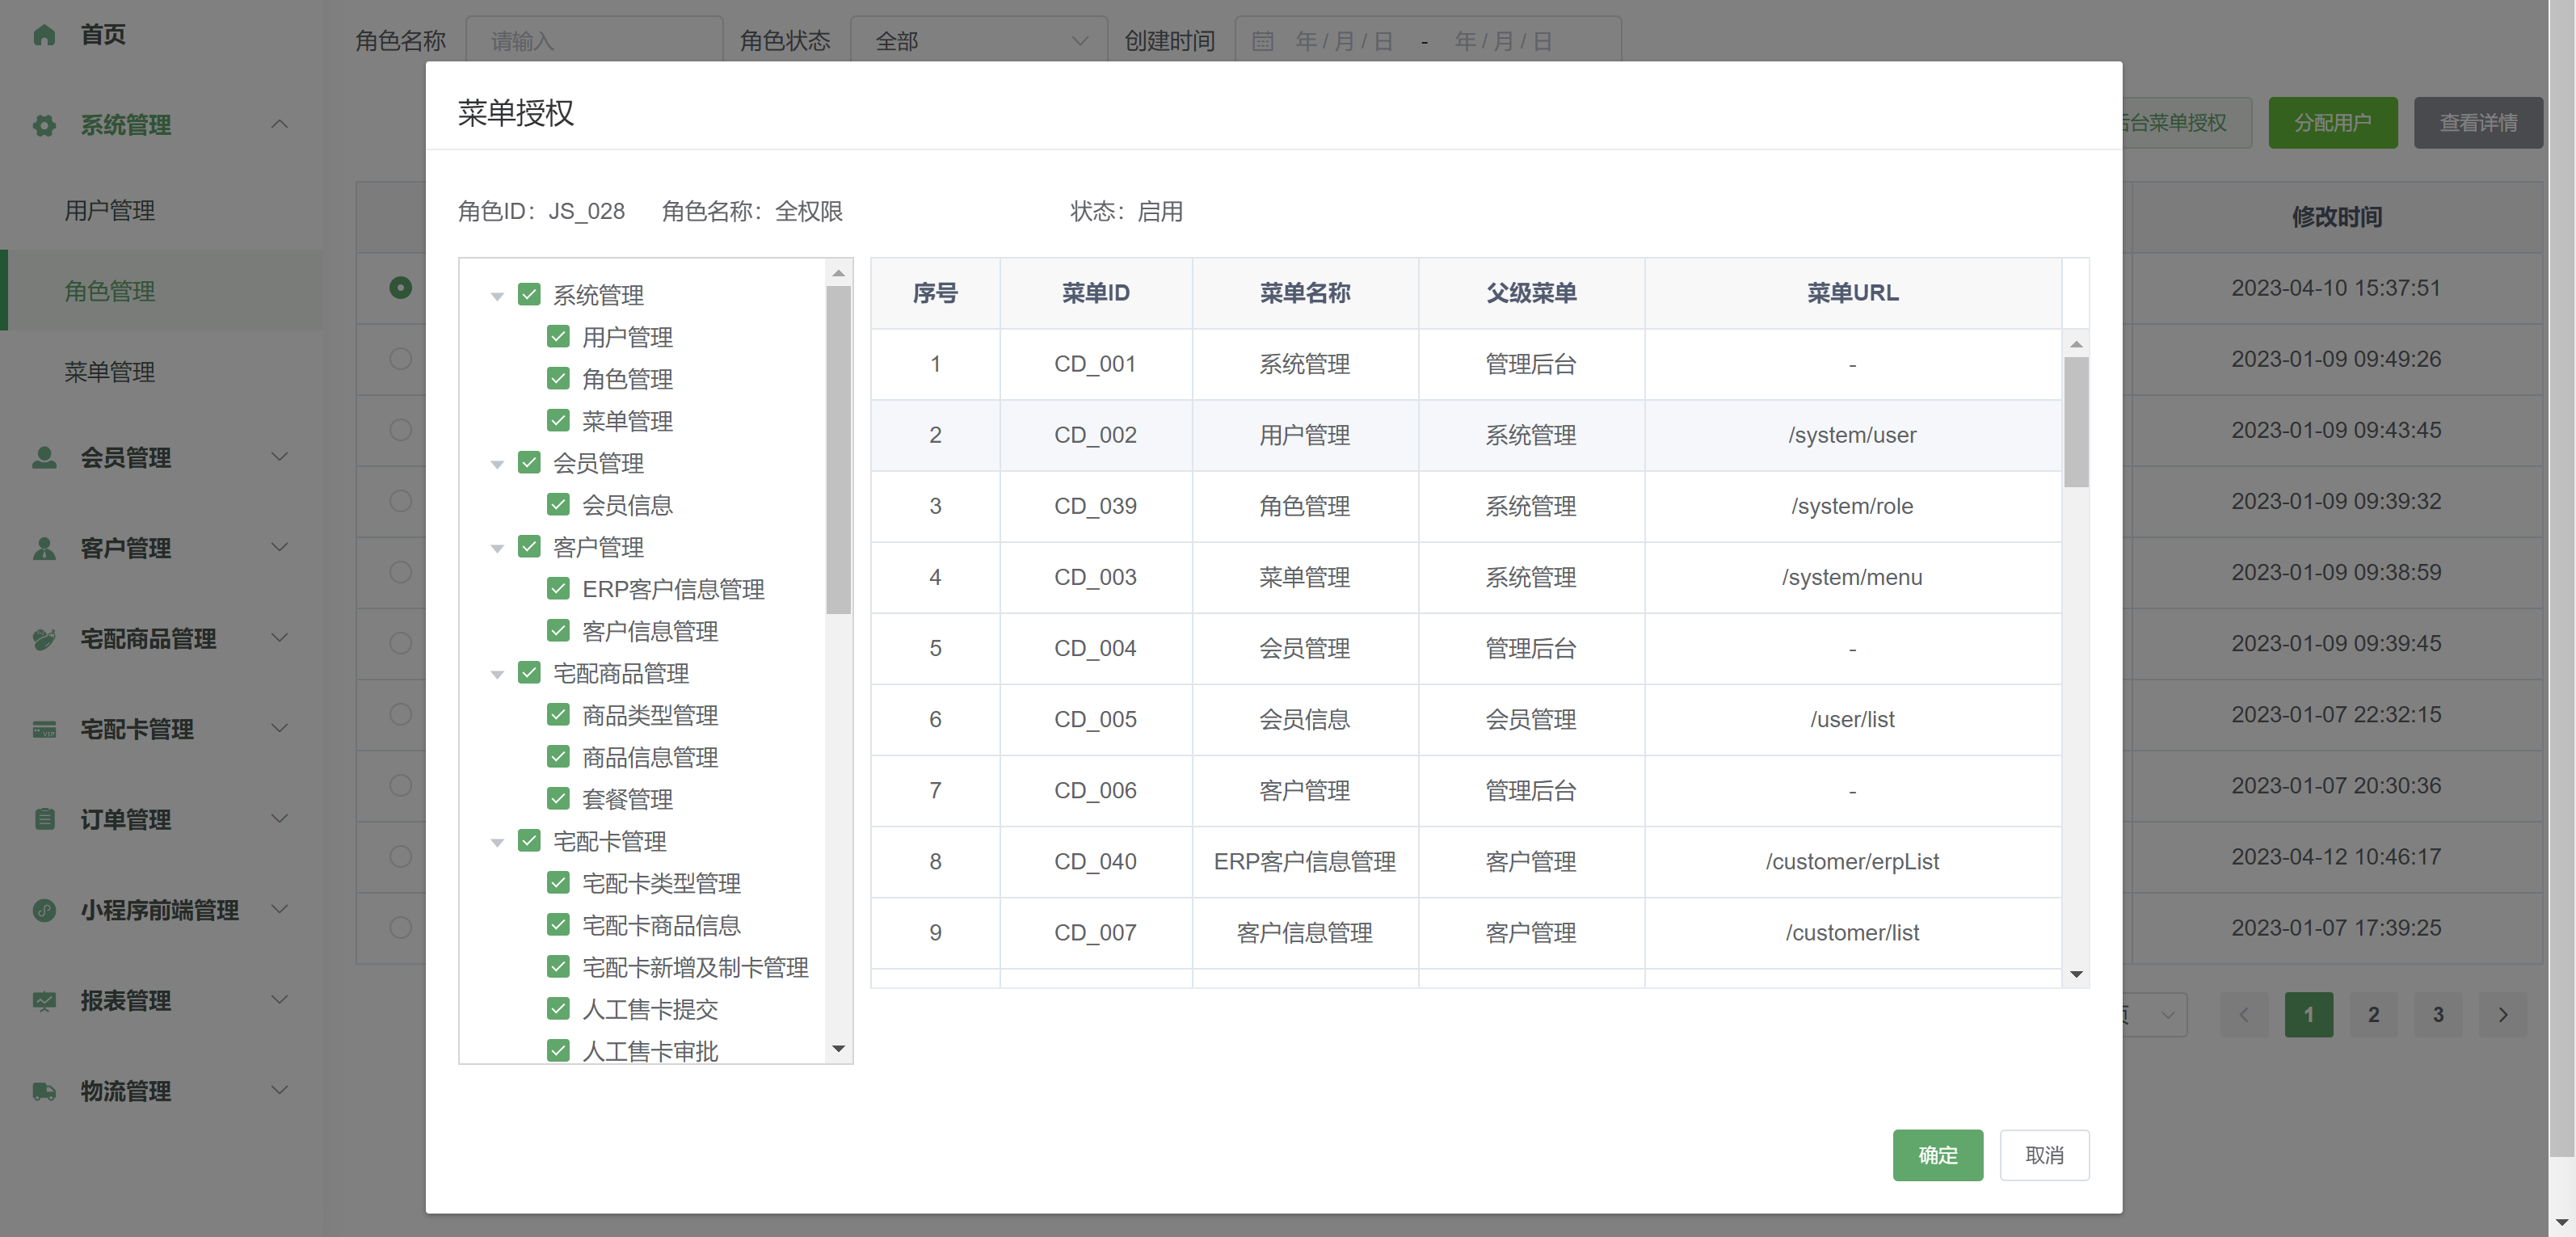
Task: Click menu table scroll-down arrow
Action: pos(2076,974)
